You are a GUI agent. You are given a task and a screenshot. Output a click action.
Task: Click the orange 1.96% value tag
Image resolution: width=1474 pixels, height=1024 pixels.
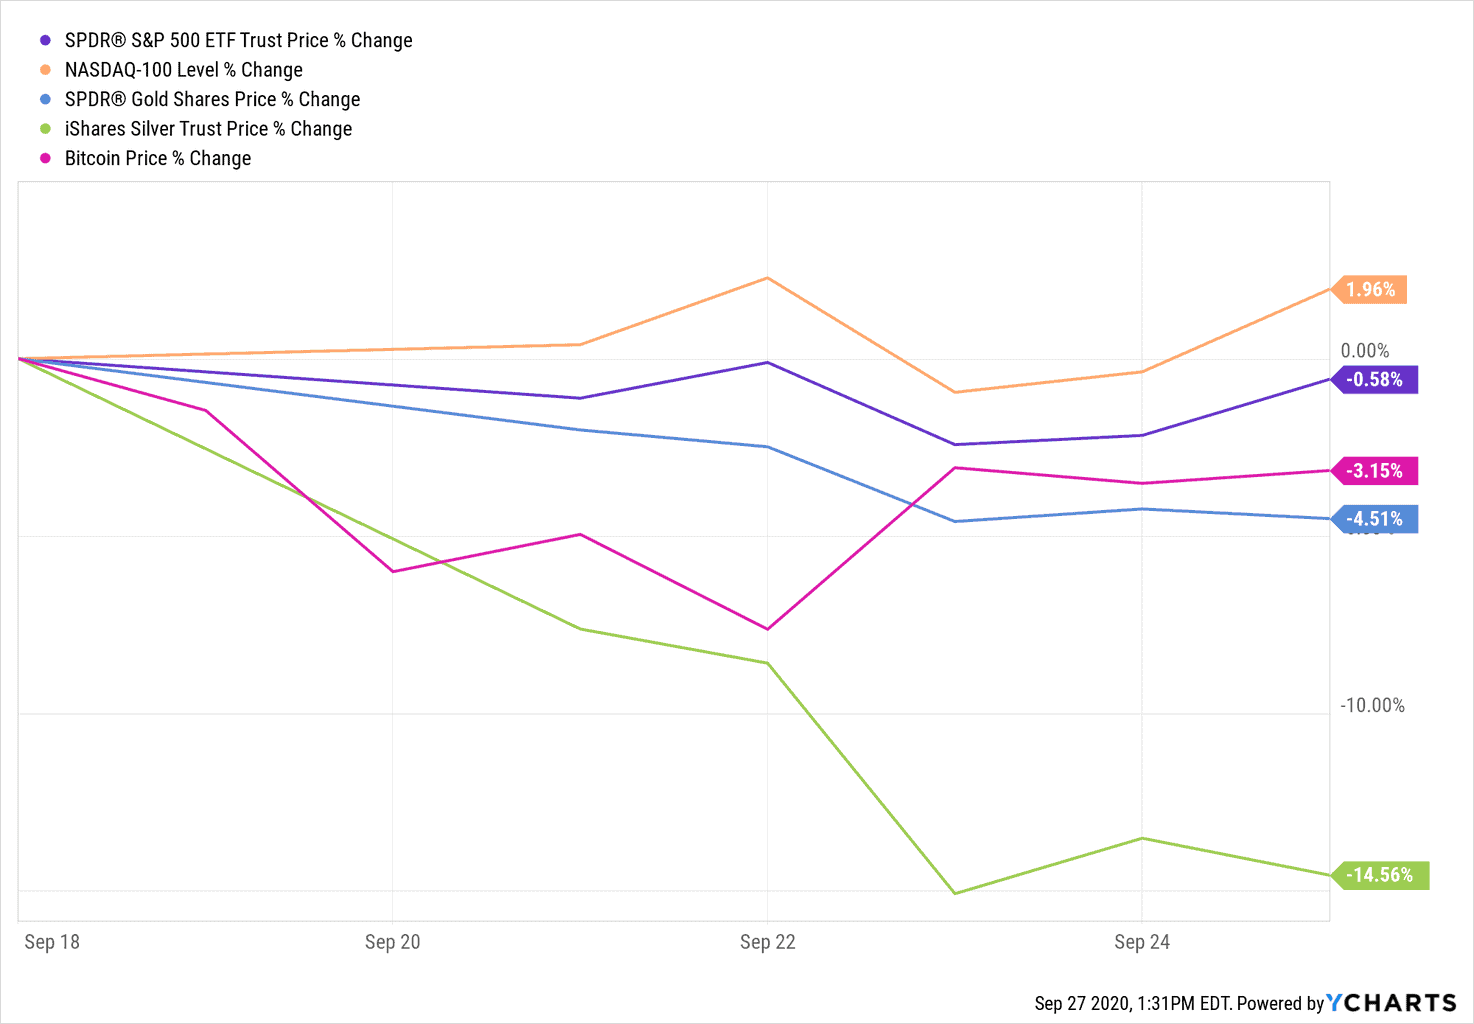[x=1370, y=290]
